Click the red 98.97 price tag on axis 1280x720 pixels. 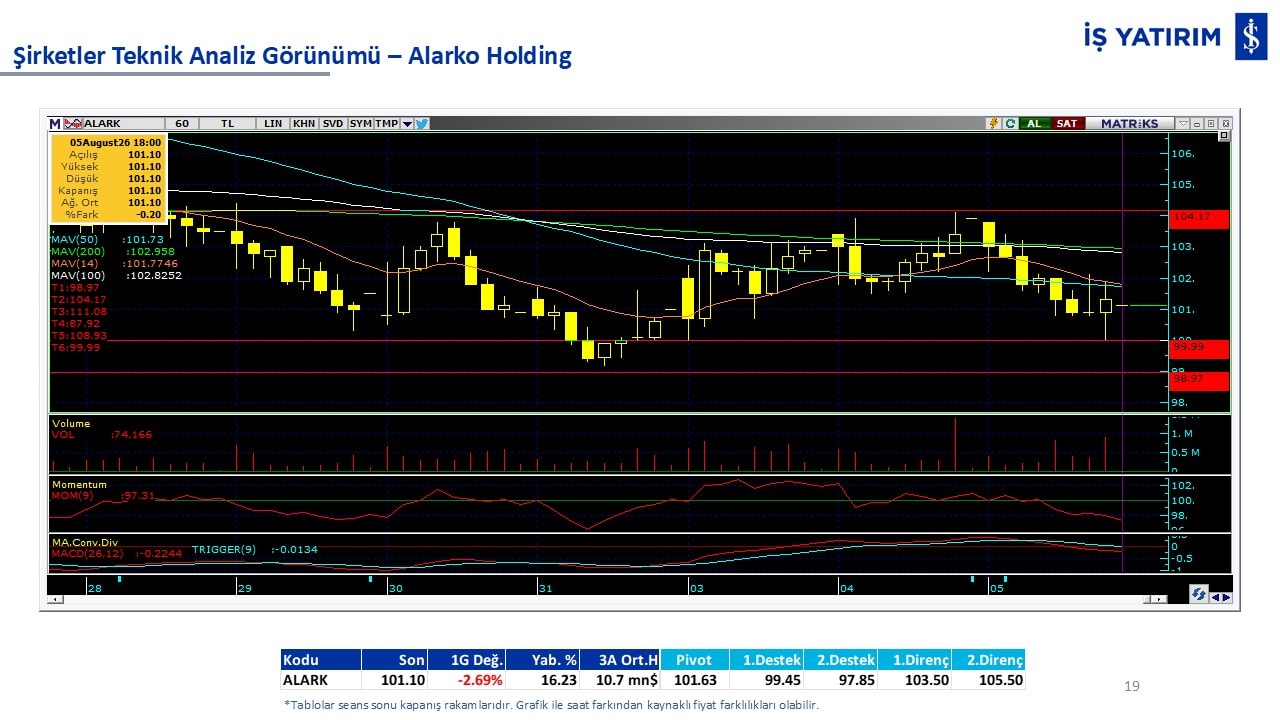tap(1198, 380)
